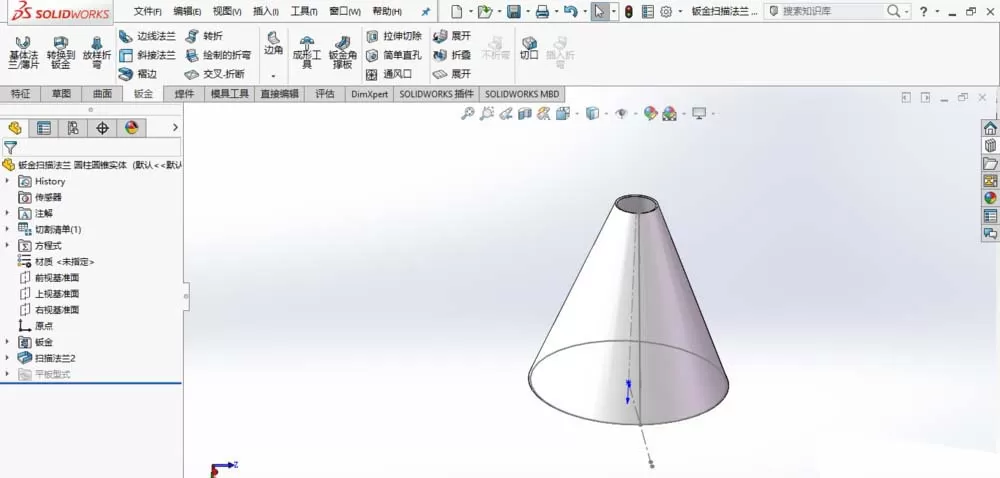The image size is (1000, 478).
Task: Switch to the 焊件 ribbon tab
Action: pos(184,94)
